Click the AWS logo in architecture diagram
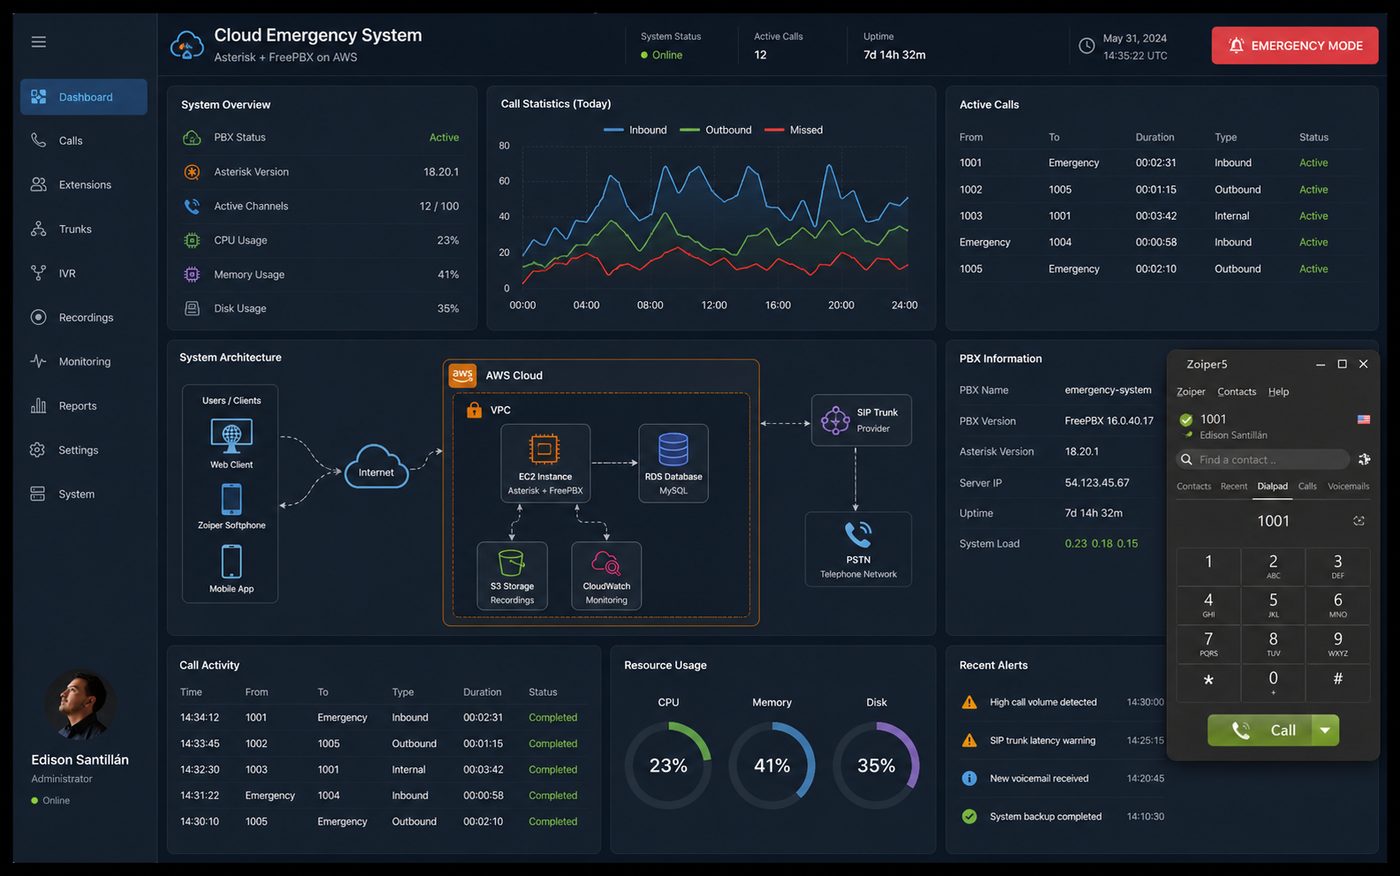 coord(462,375)
